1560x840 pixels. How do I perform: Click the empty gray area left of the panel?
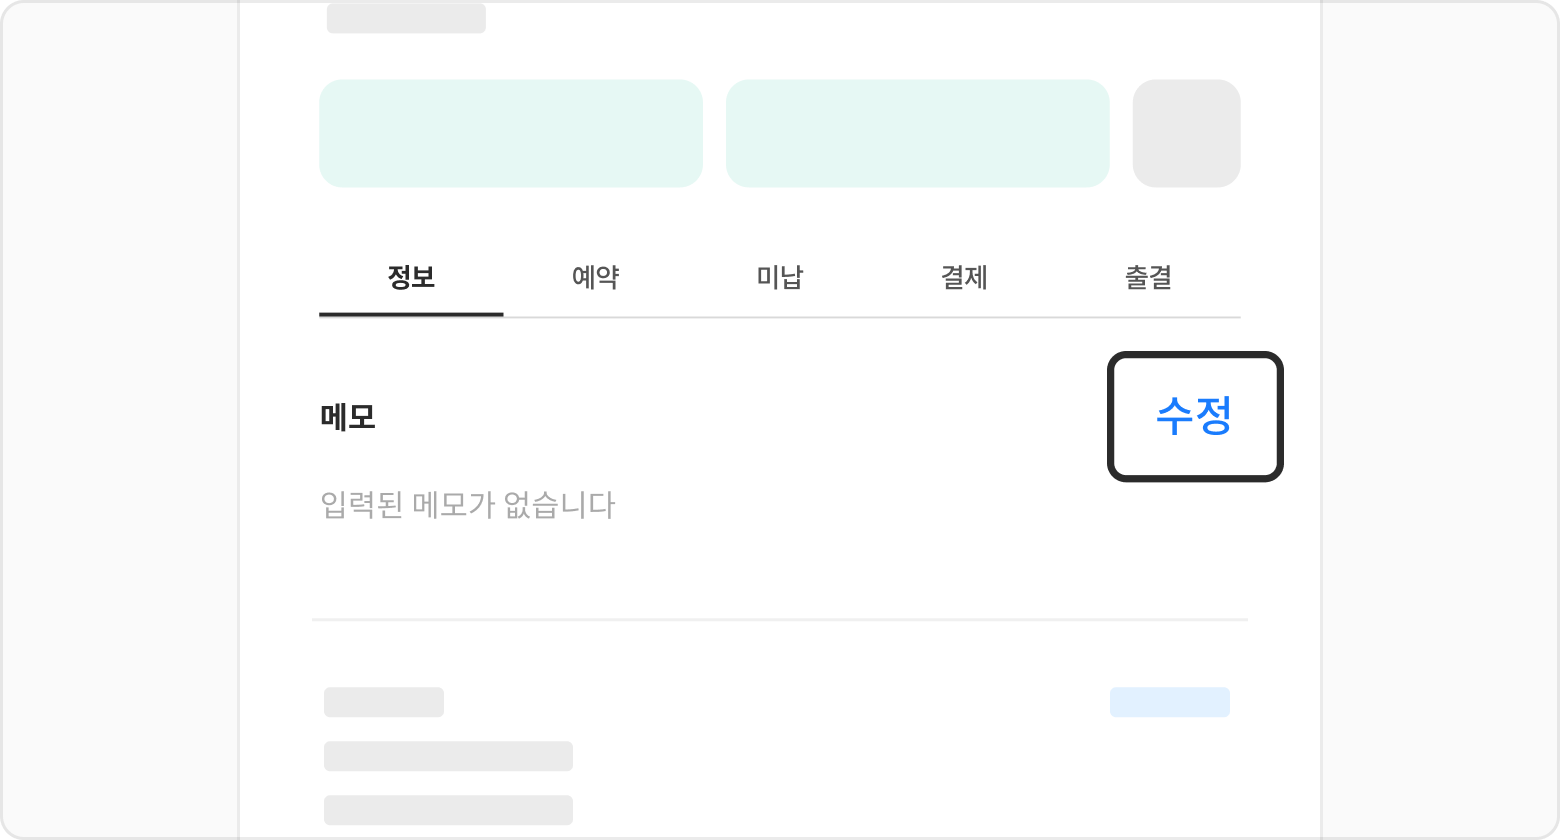[120, 420]
